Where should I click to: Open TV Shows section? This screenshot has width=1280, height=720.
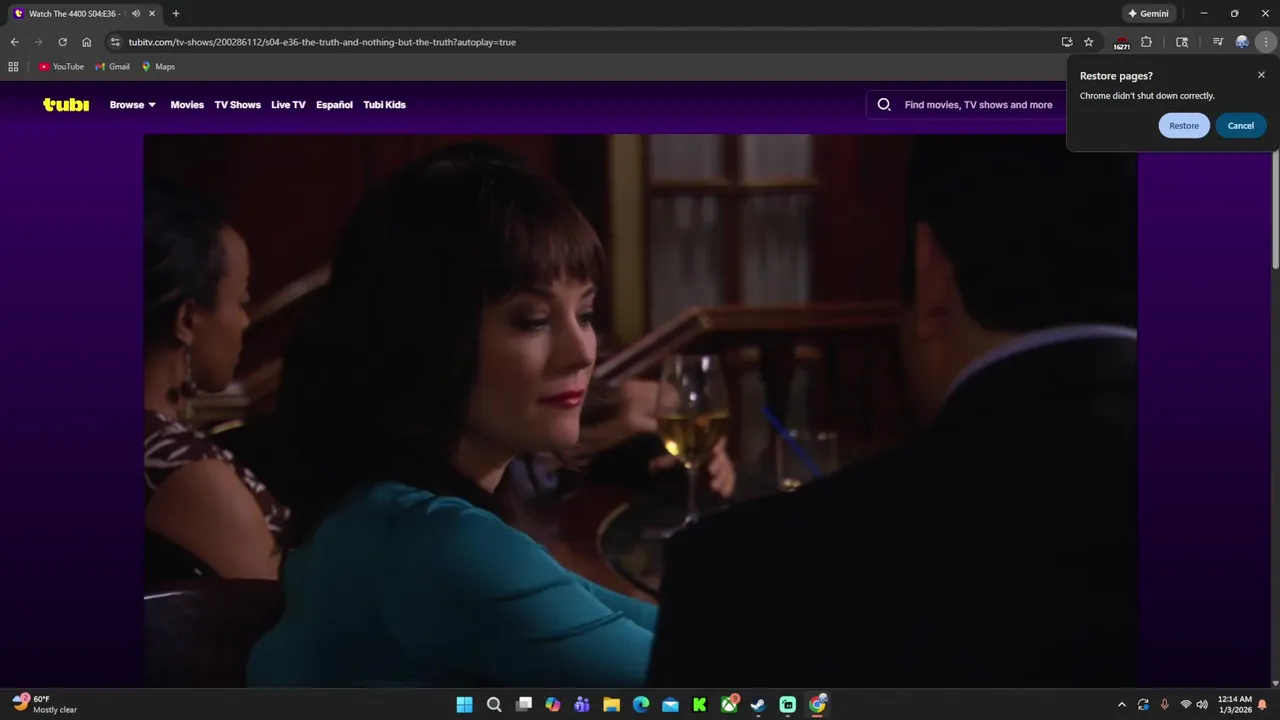(237, 104)
